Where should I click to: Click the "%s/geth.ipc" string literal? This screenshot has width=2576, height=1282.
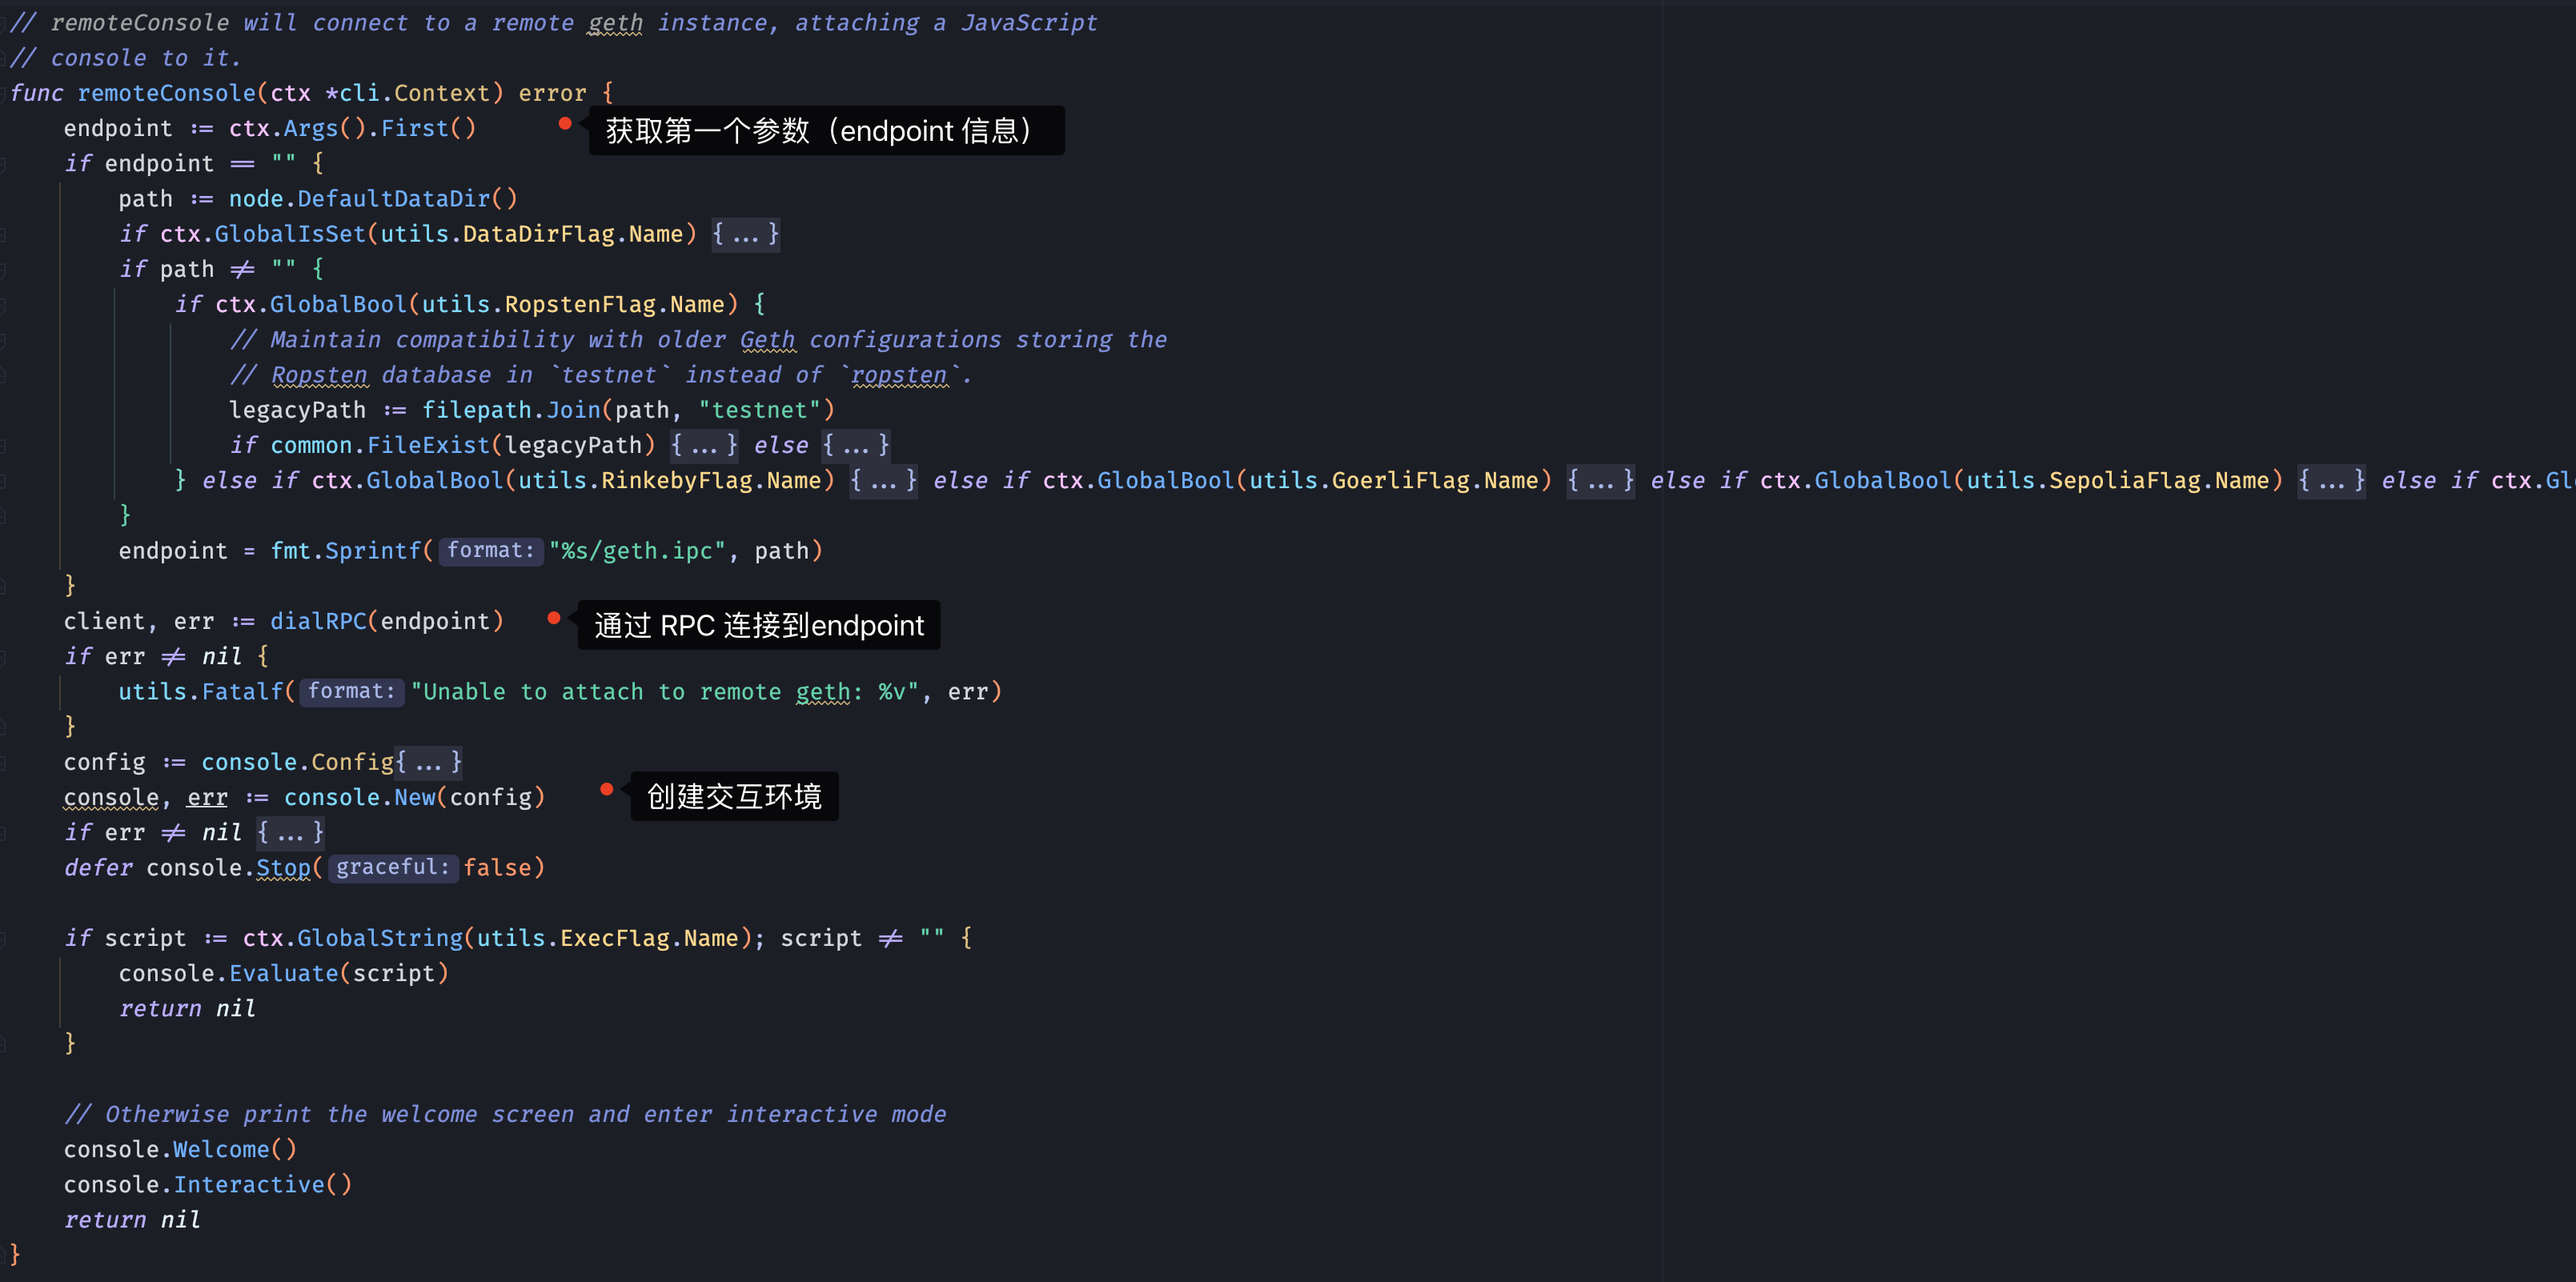click(637, 551)
